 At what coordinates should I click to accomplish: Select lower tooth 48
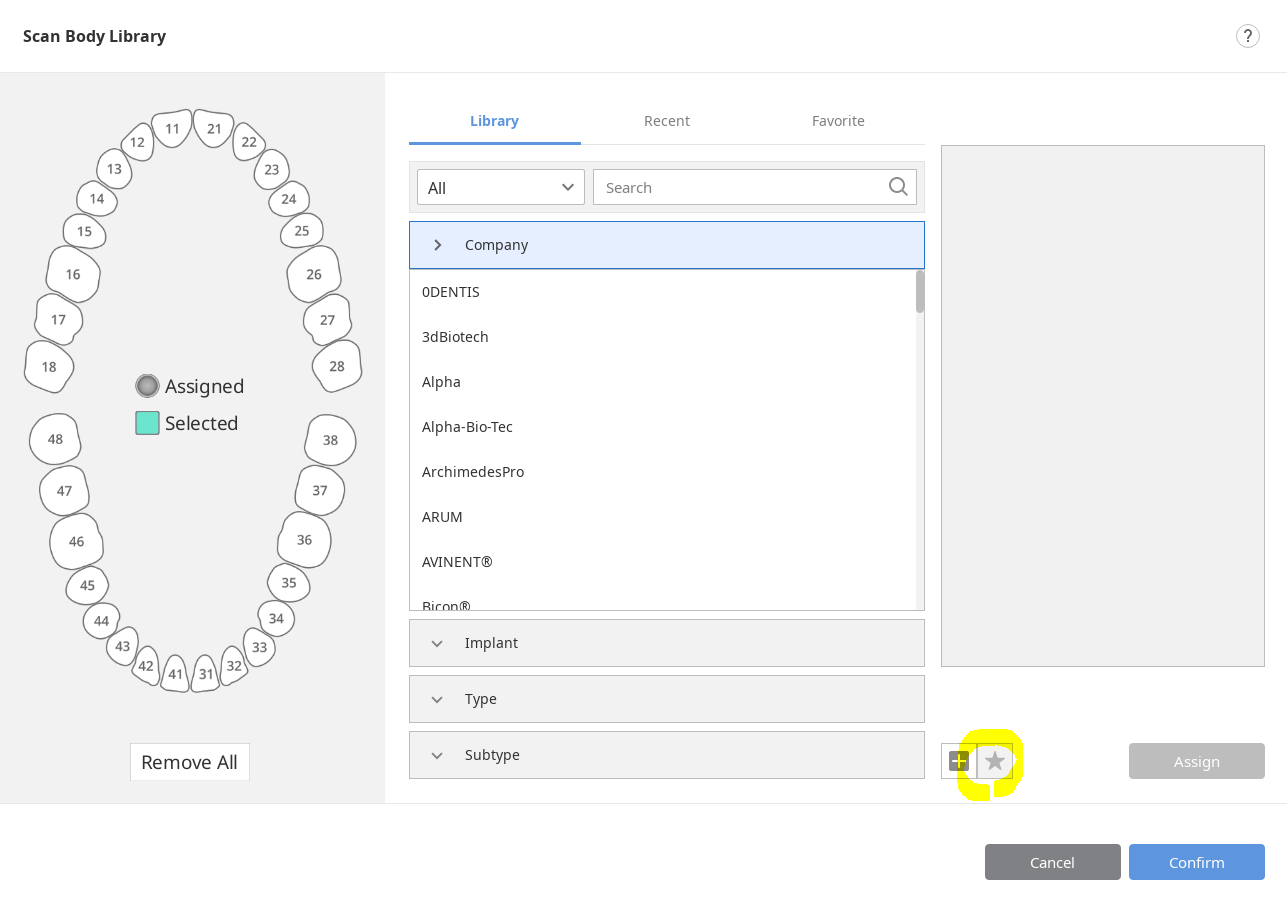[55, 439]
